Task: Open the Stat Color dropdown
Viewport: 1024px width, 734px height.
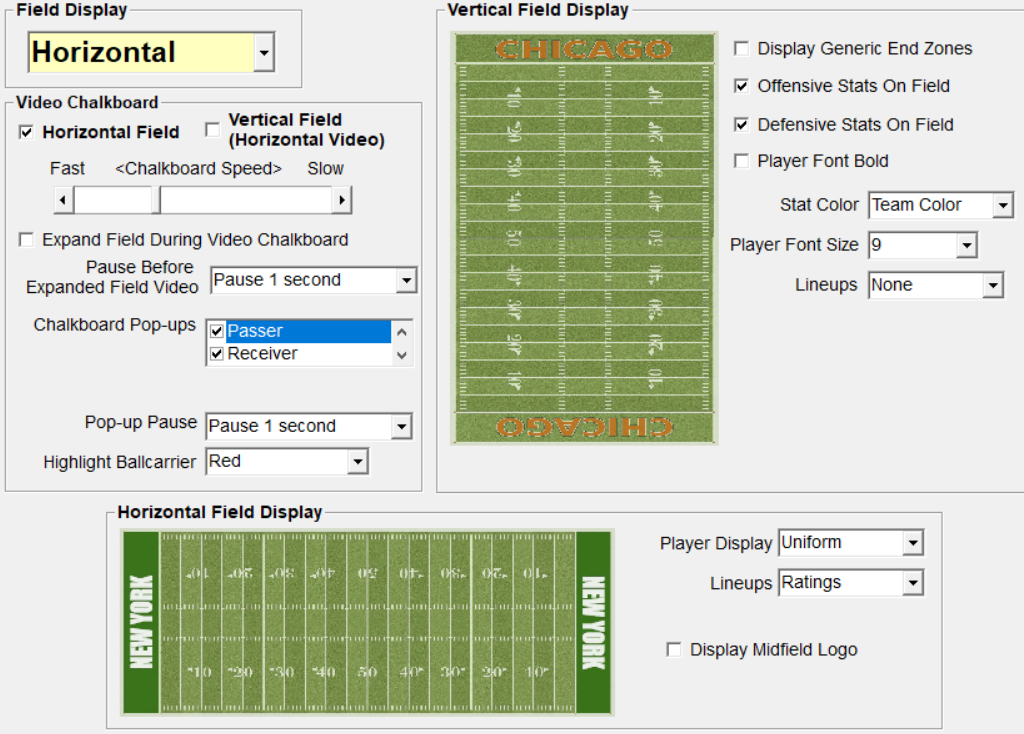Action: [x=1003, y=206]
